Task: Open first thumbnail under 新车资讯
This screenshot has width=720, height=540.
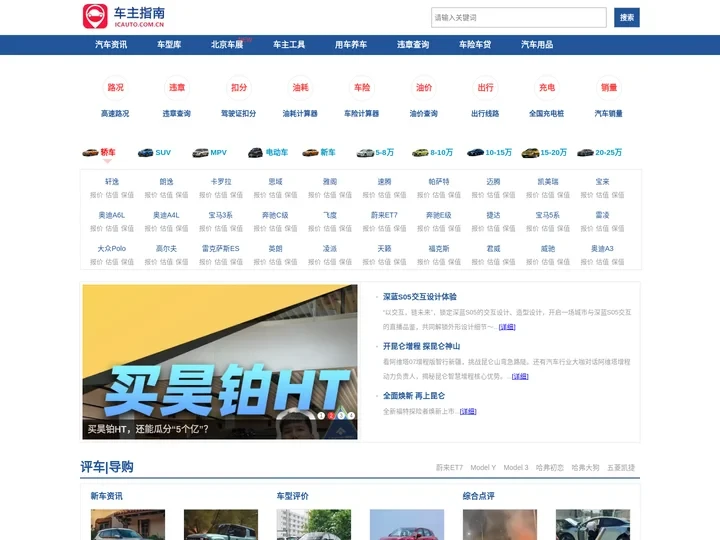Action: (x=128, y=524)
